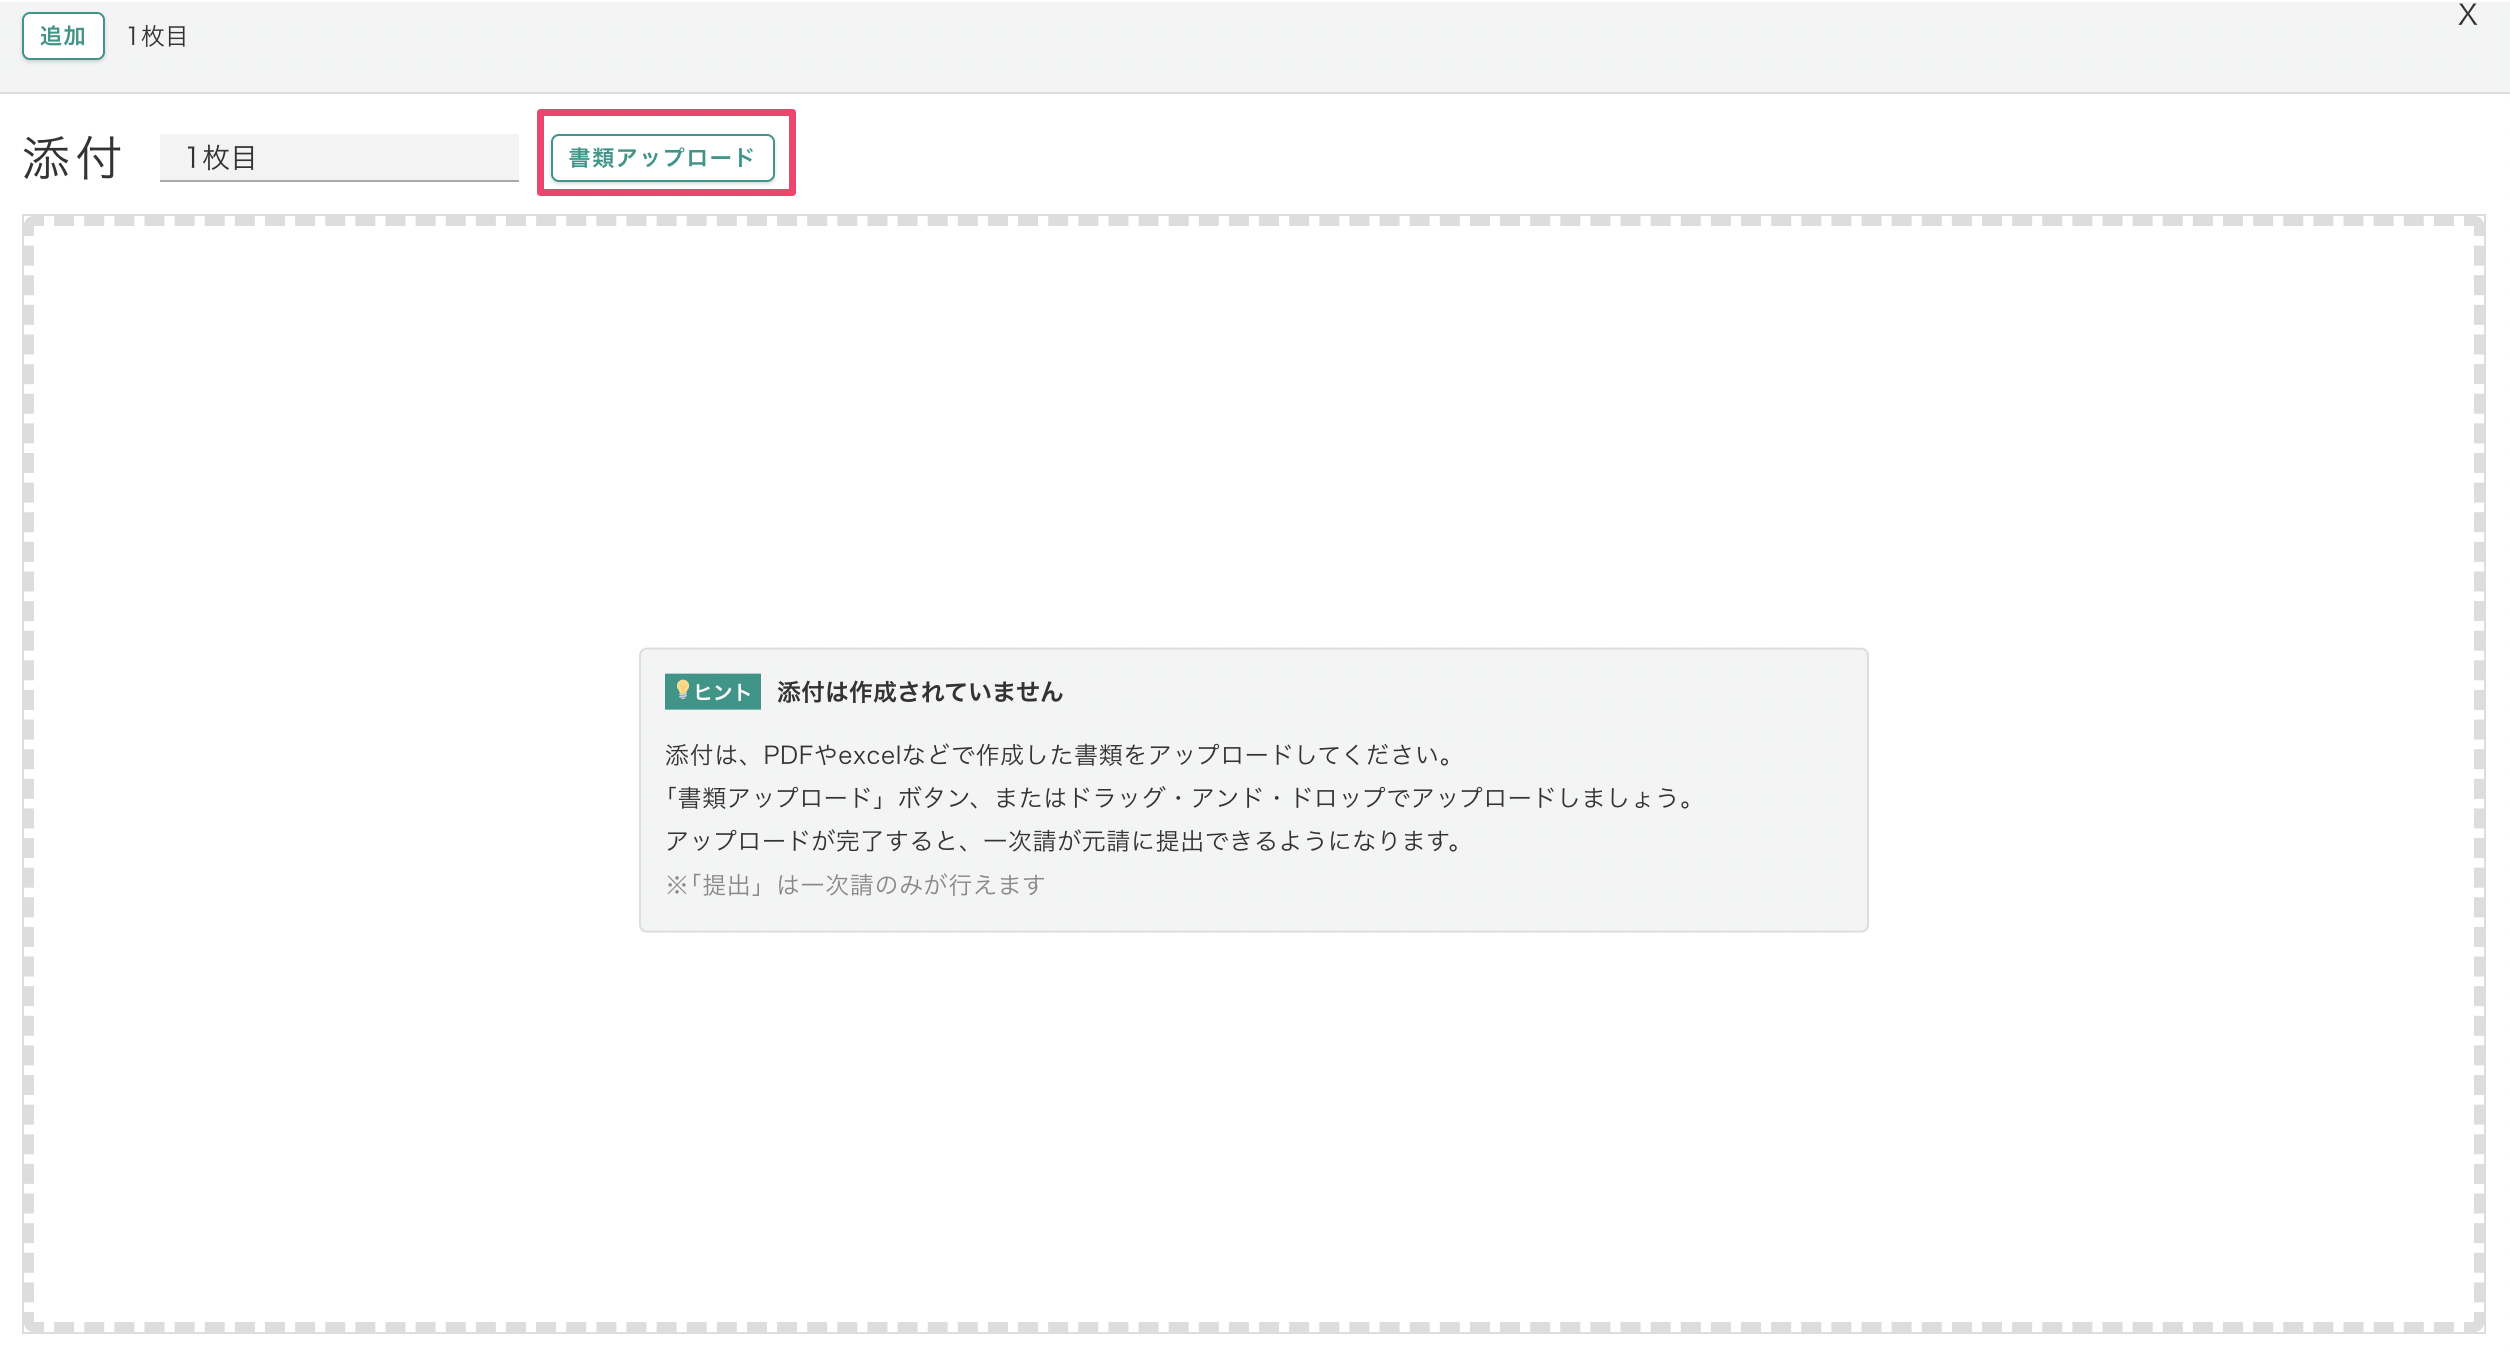
Task: Click the hint line mentioning PDFやexcel
Action: pyautogui.click(x=1058, y=755)
